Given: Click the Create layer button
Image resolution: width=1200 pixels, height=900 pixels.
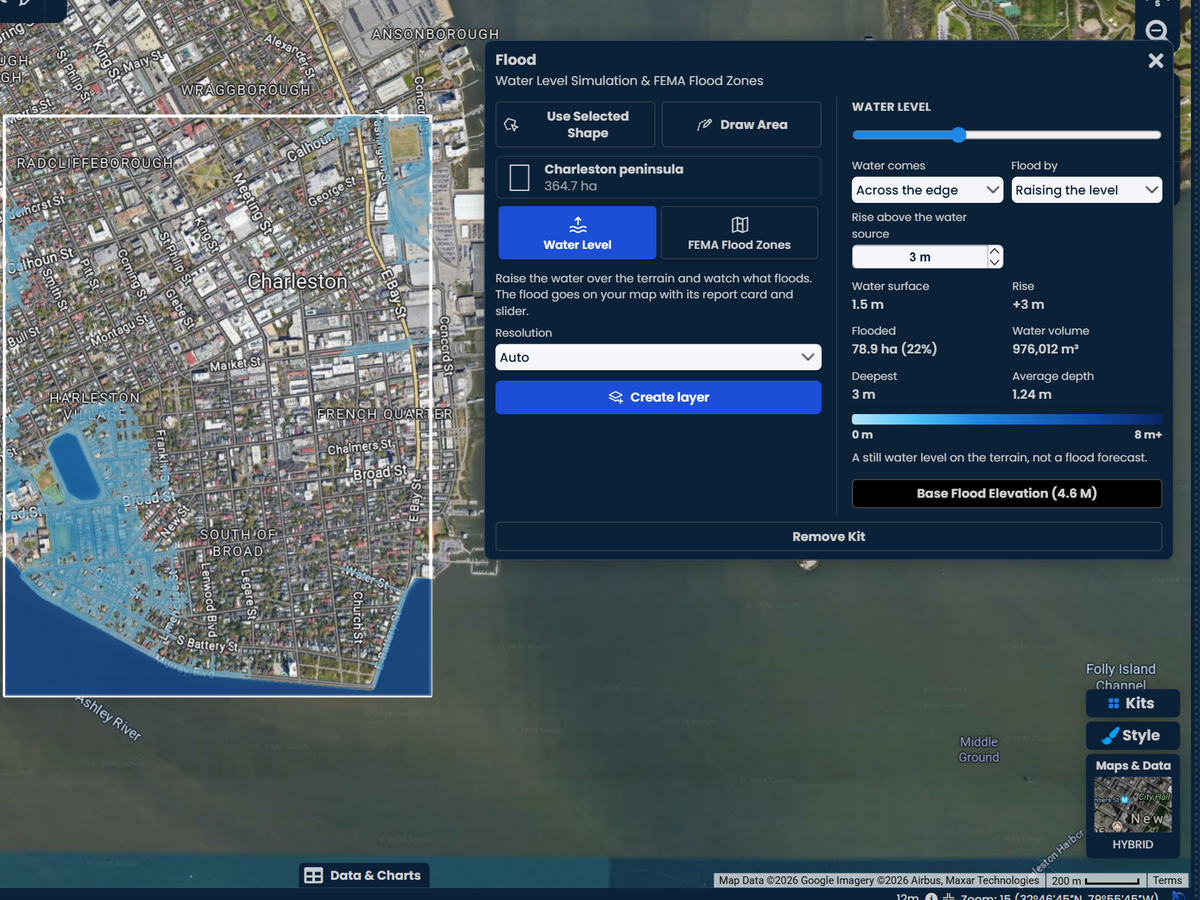Looking at the screenshot, I should (658, 397).
